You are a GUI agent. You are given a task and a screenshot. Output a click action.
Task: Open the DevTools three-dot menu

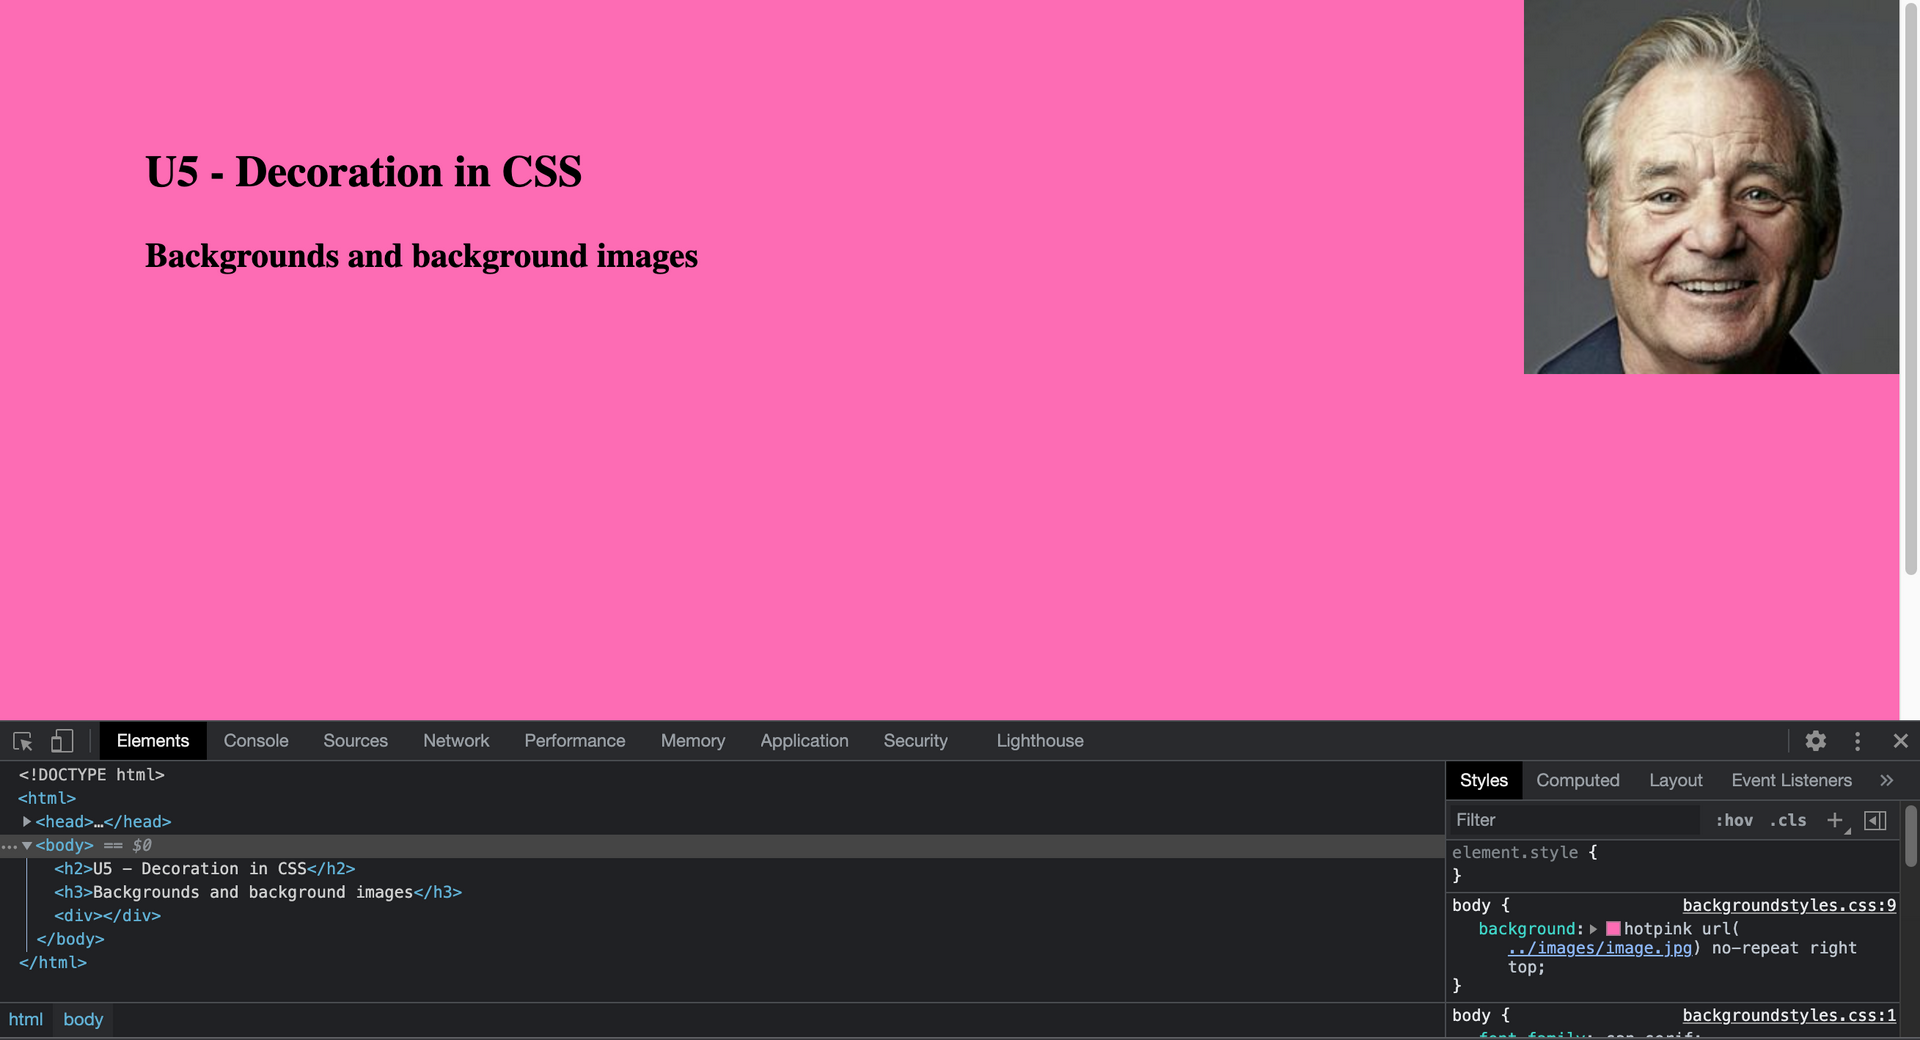point(1858,741)
